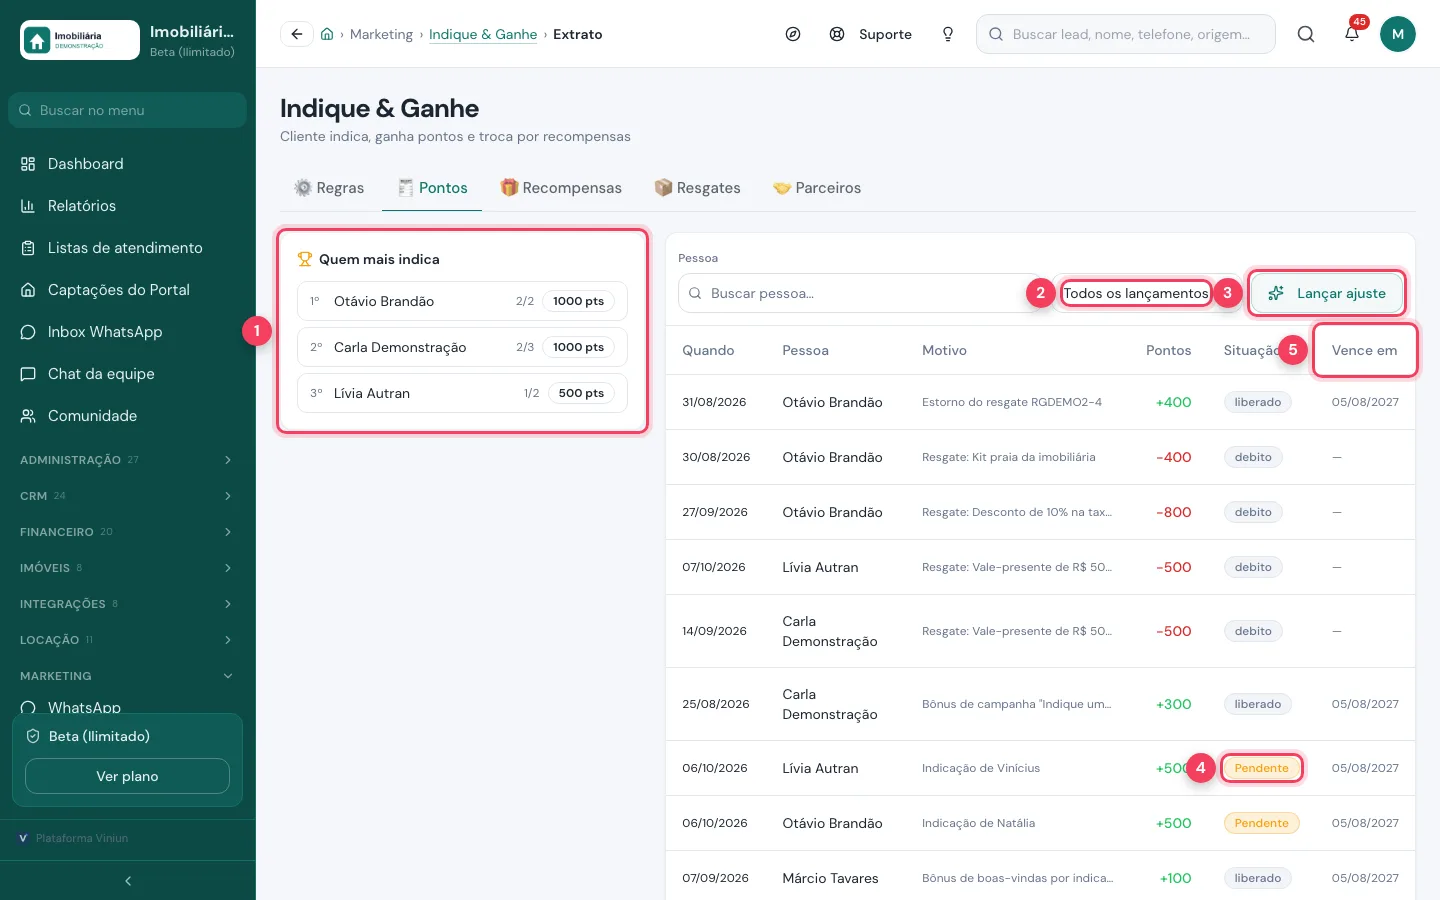Expand the LOCAÇÃO menu section
Viewport: 1440px width, 900px height.
(x=128, y=640)
